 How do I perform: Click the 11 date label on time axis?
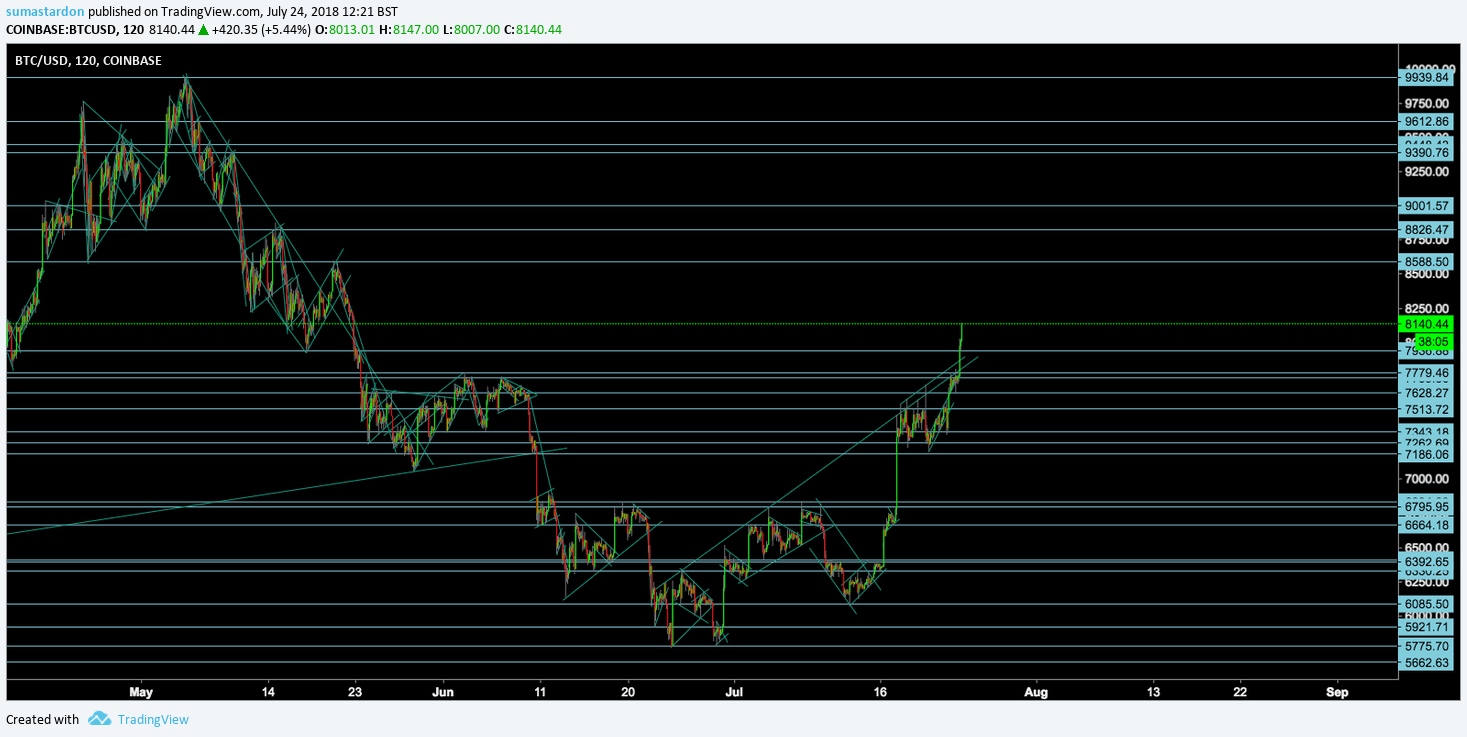(540, 691)
